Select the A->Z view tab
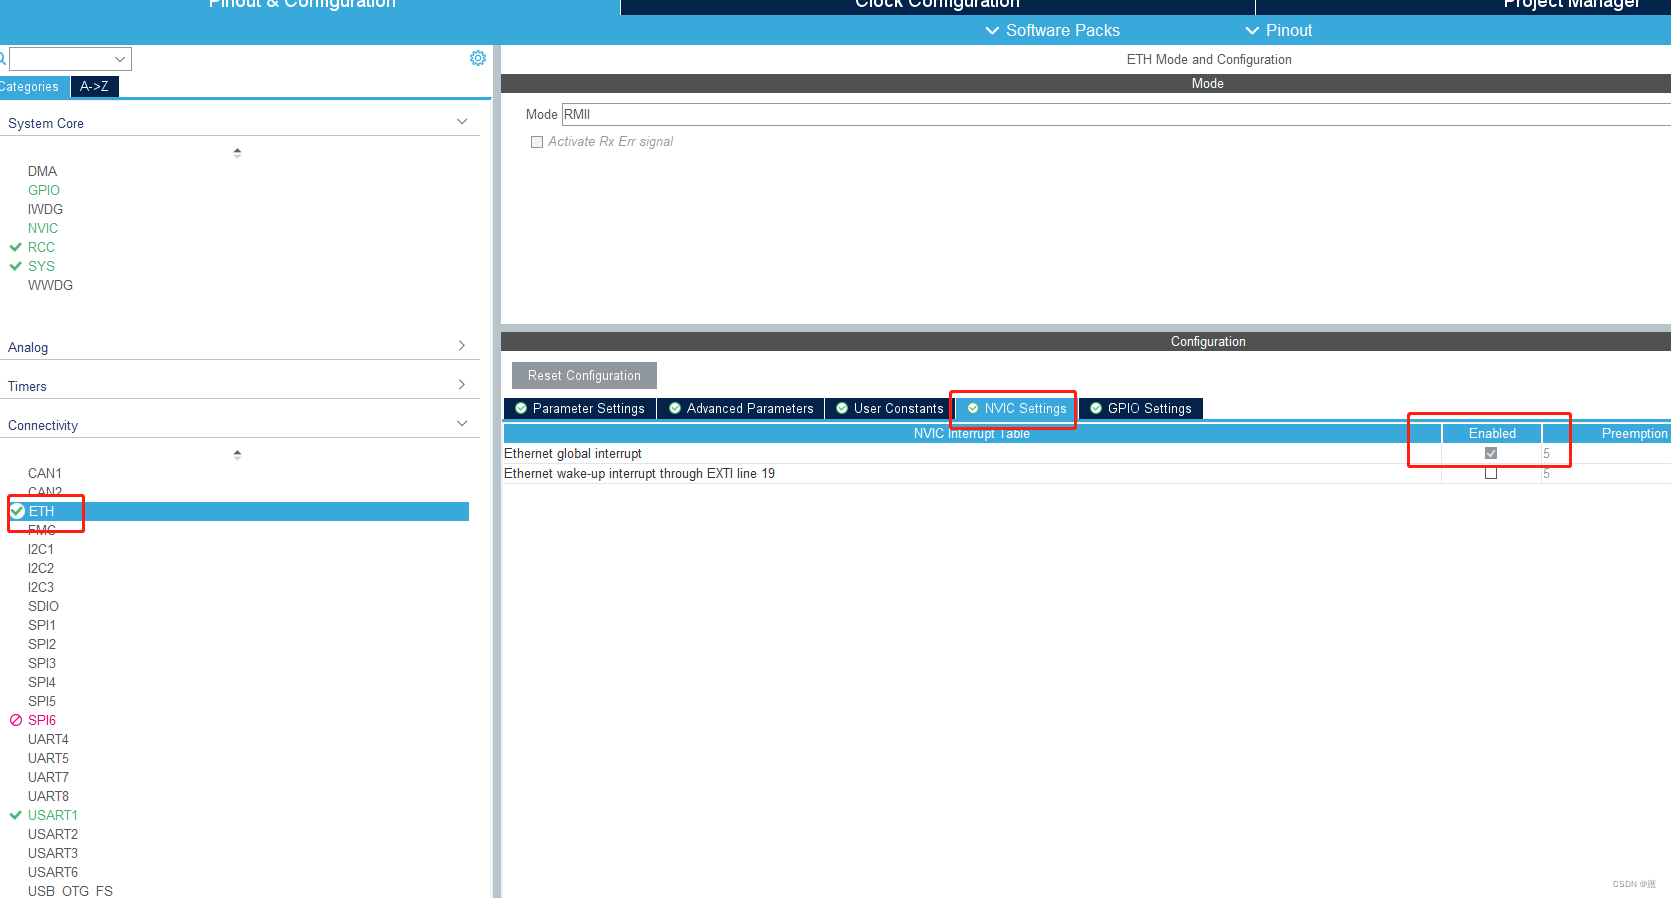Image resolution: width=1671 pixels, height=898 pixels. click(94, 87)
